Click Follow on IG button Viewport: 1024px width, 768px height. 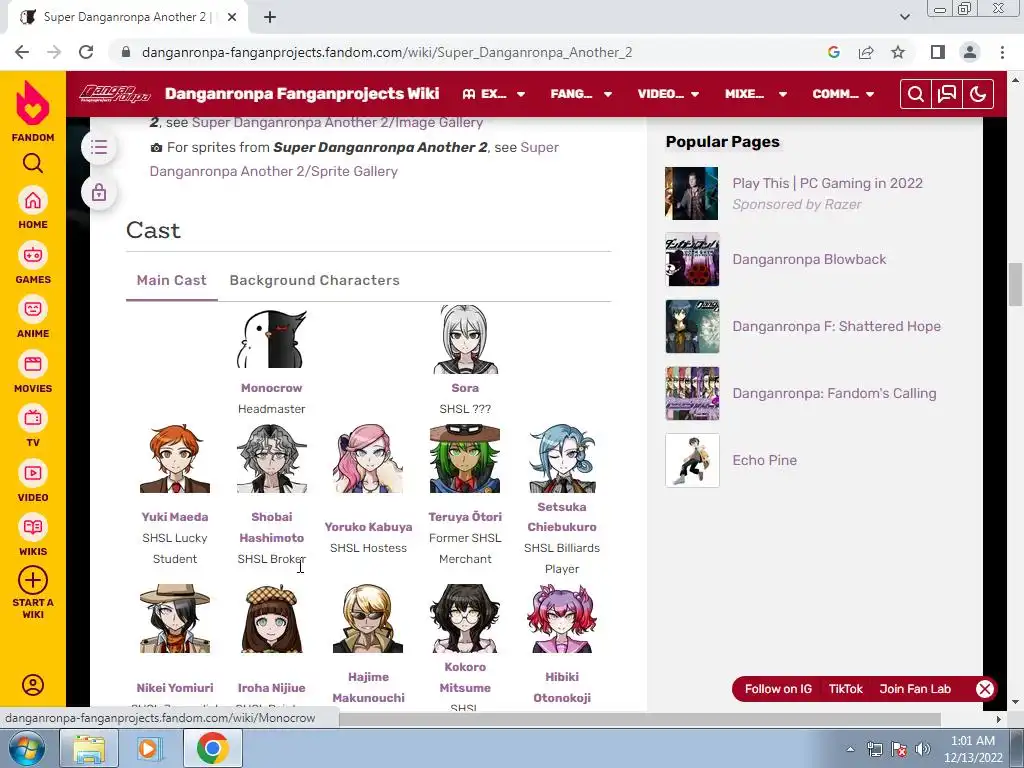pyautogui.click(x=778, y=689)
